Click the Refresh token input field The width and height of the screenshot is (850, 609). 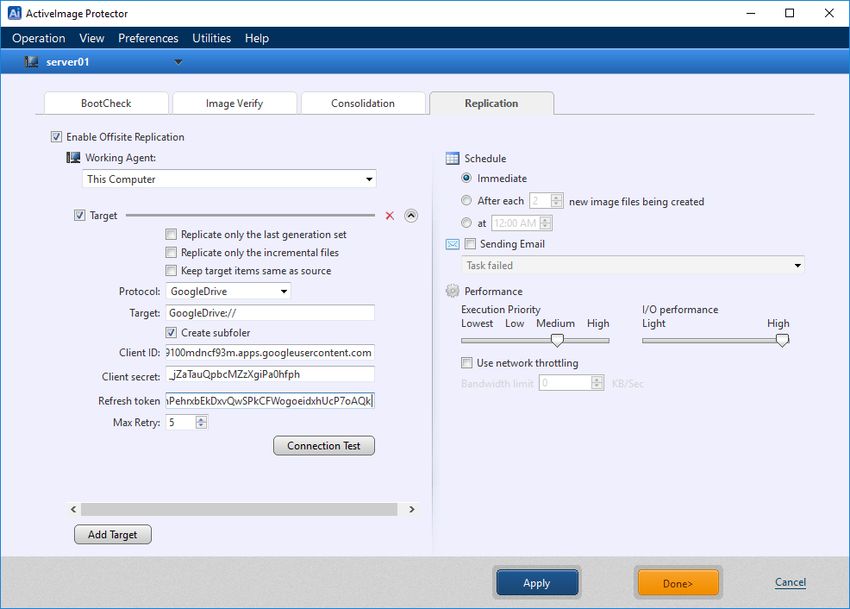270,401
